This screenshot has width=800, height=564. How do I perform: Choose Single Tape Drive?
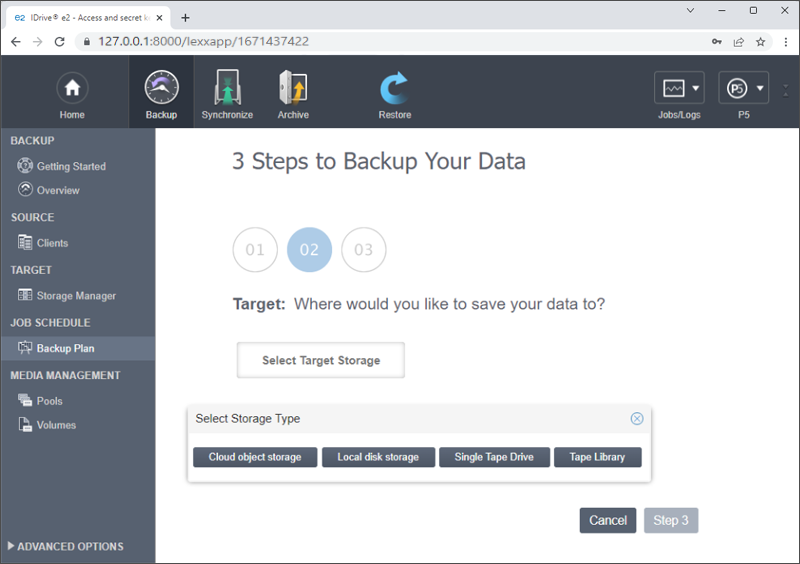point(494,457)
